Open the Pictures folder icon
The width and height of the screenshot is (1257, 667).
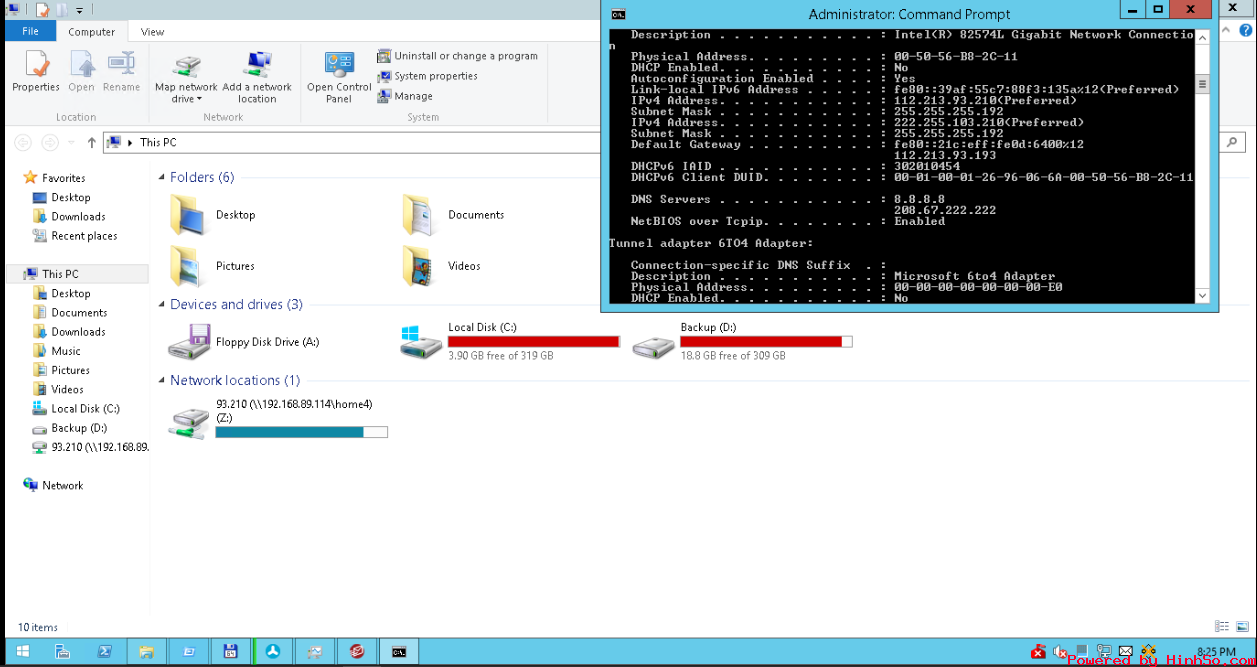point(189,266)
